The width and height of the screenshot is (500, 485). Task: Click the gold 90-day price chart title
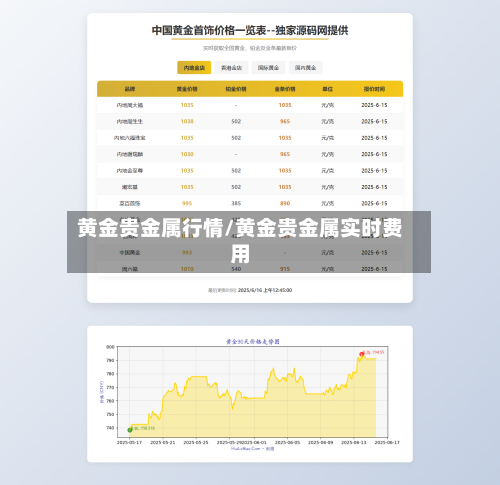253,342
